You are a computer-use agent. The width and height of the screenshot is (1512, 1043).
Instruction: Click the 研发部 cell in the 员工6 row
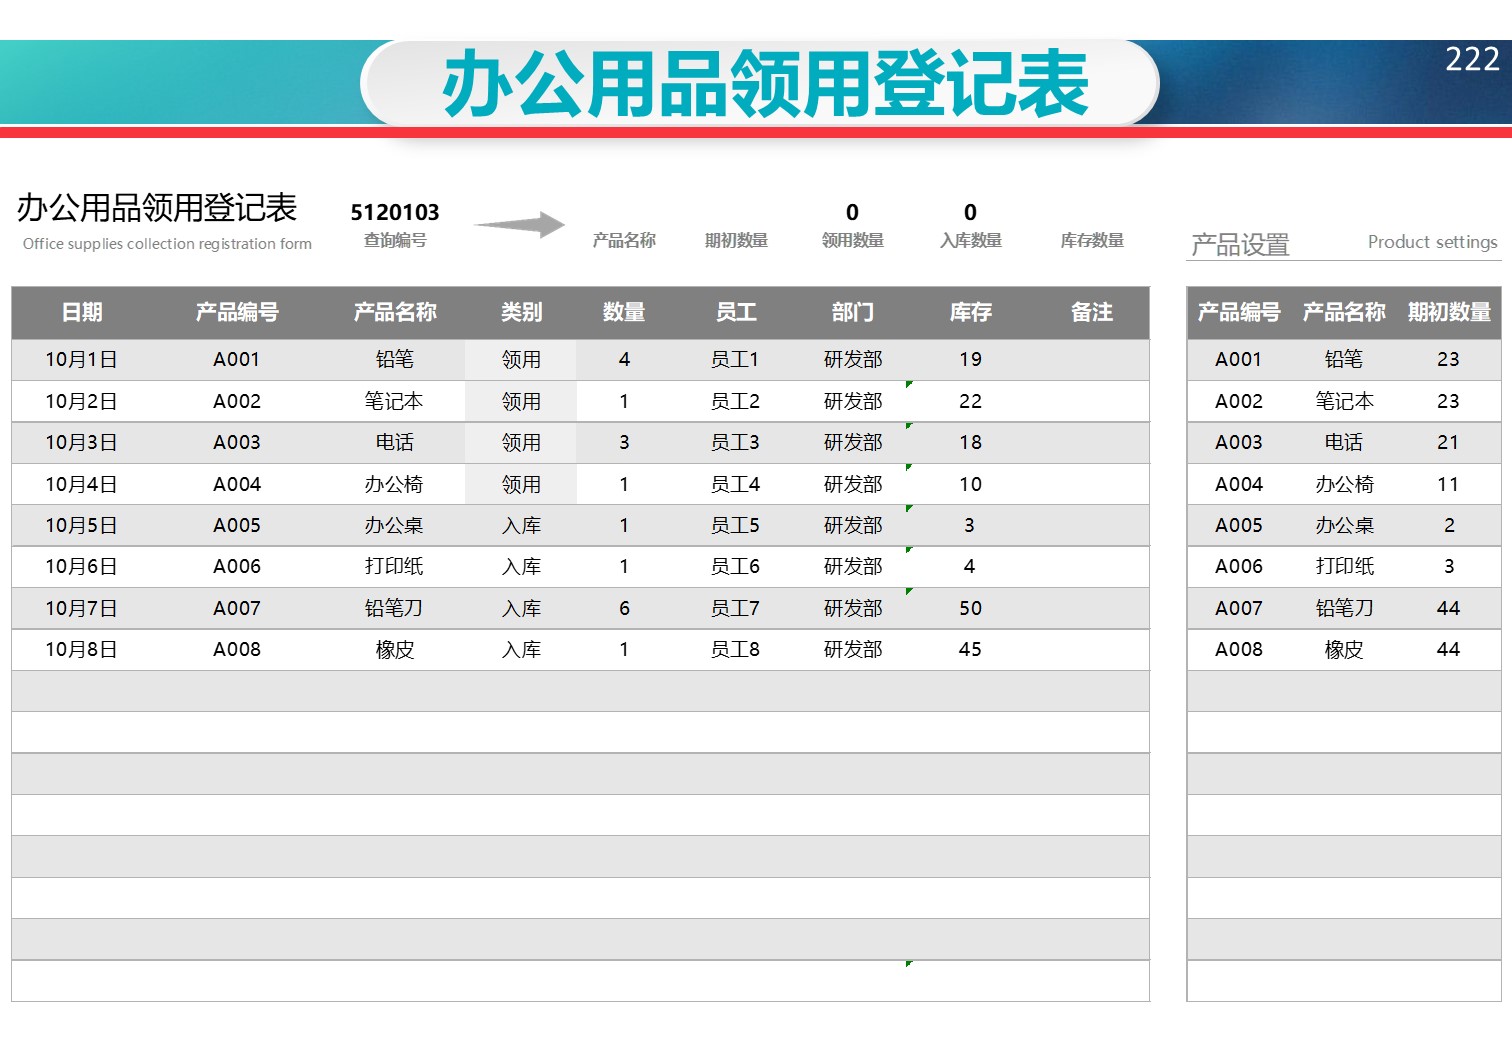click(x=853, y=566)
